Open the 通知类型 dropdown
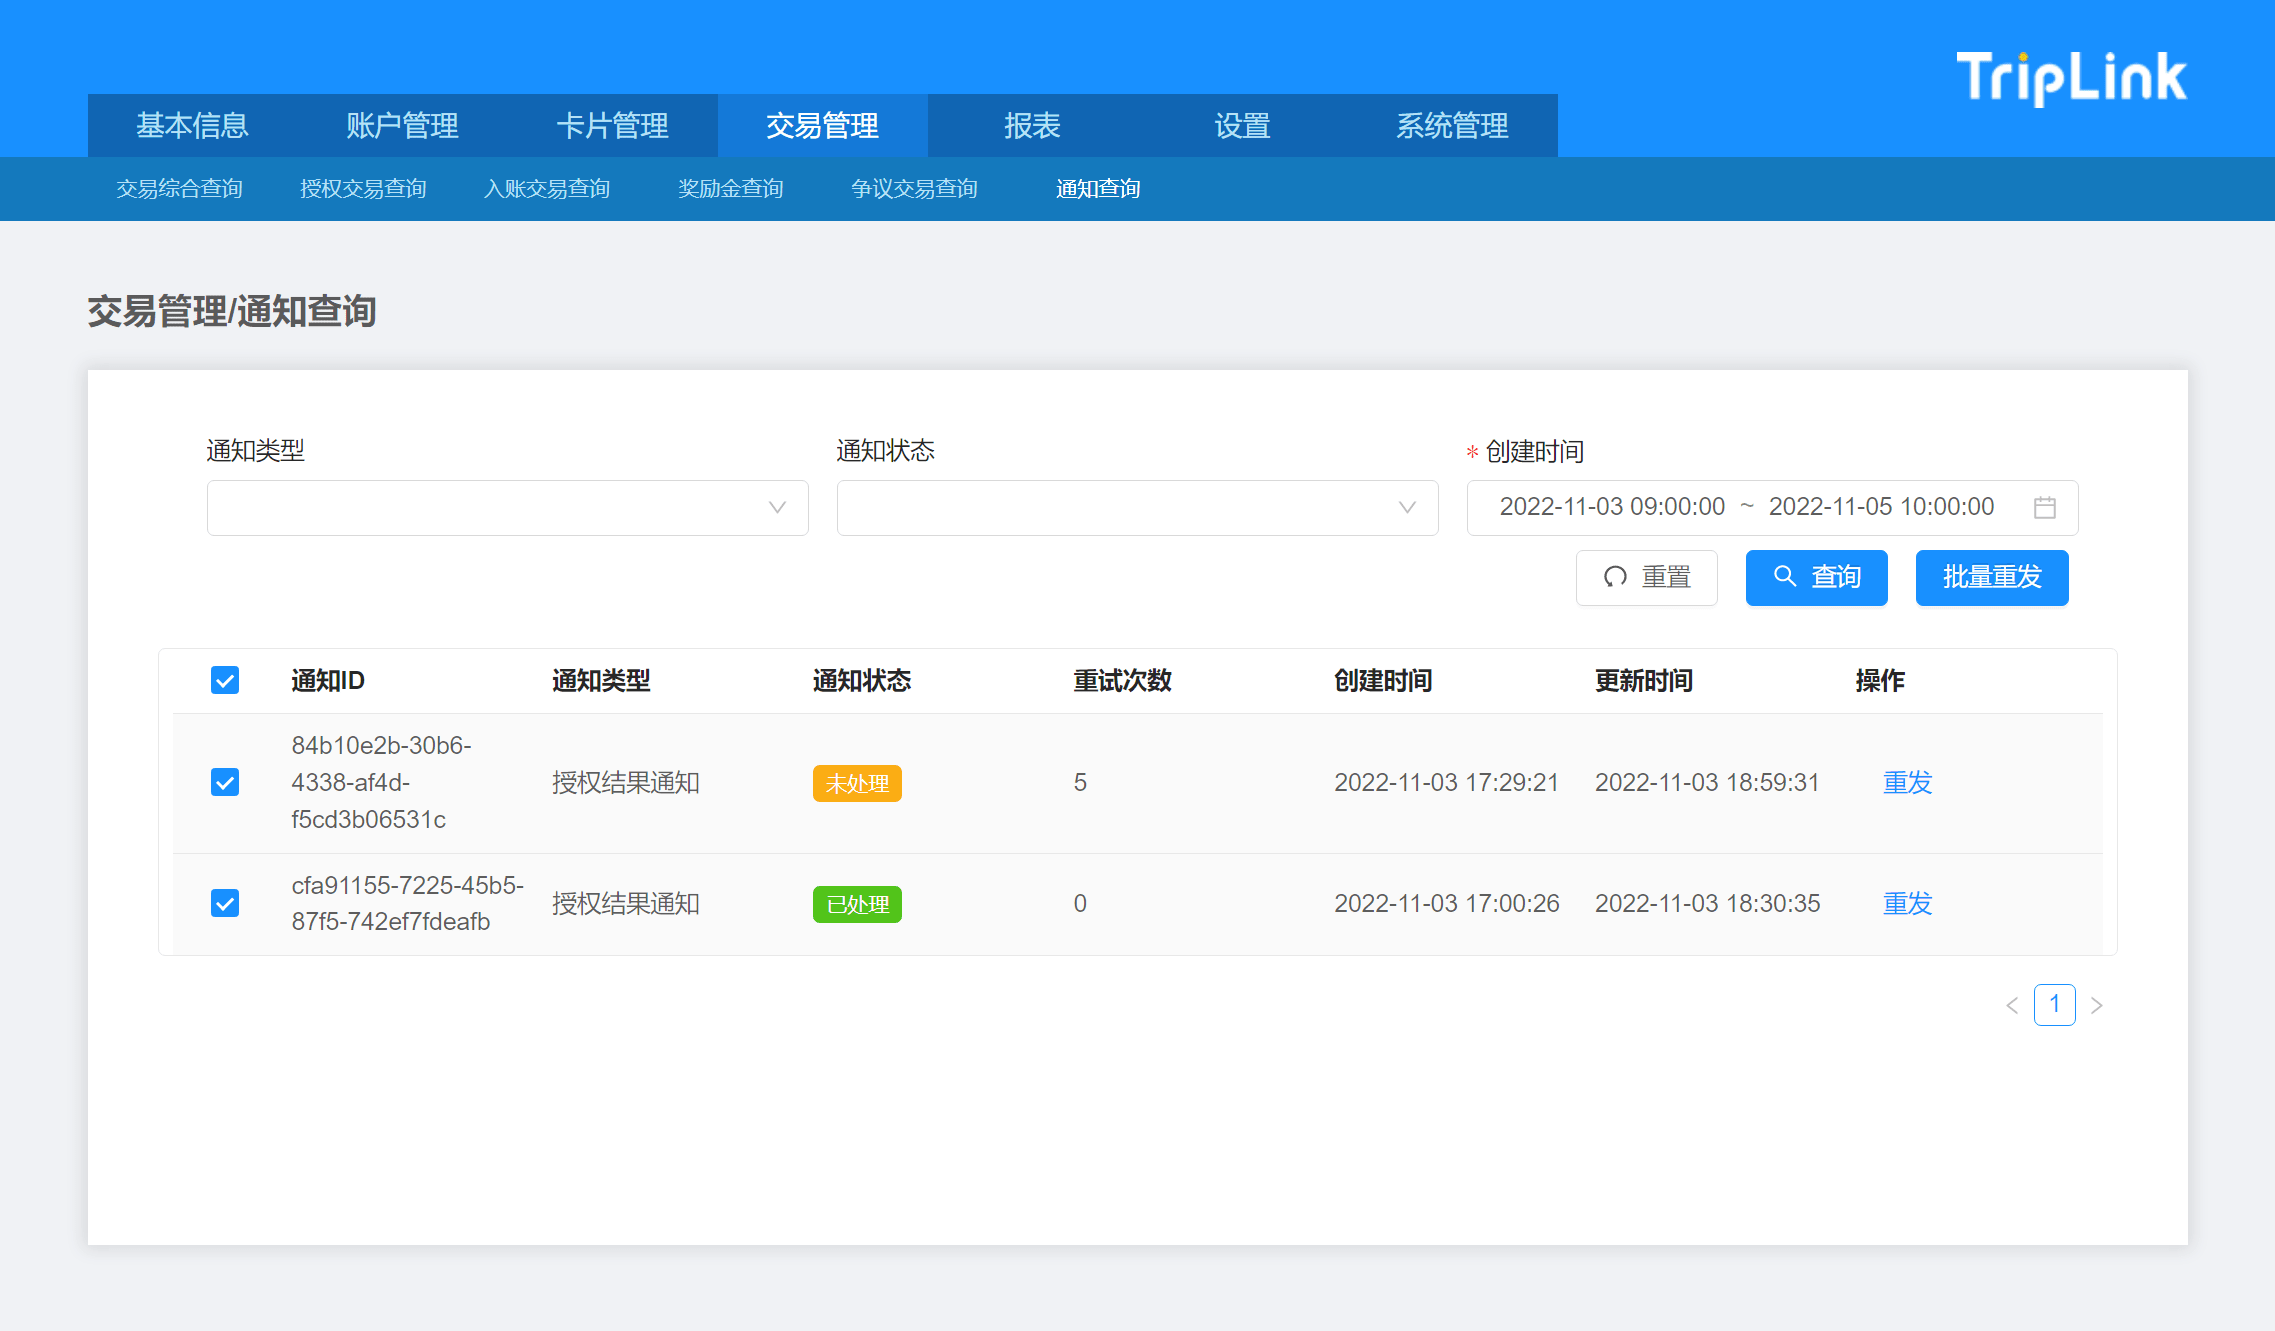 [507, 508]
